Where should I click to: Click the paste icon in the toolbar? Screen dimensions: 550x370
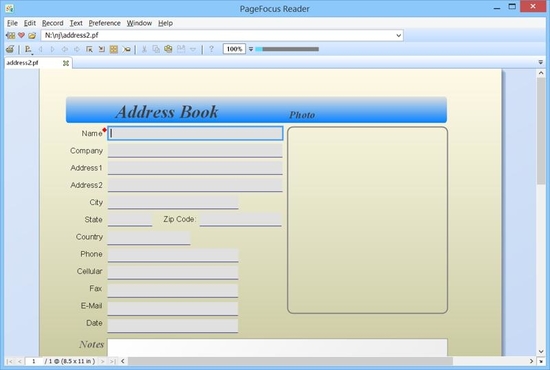coord(168,49)
